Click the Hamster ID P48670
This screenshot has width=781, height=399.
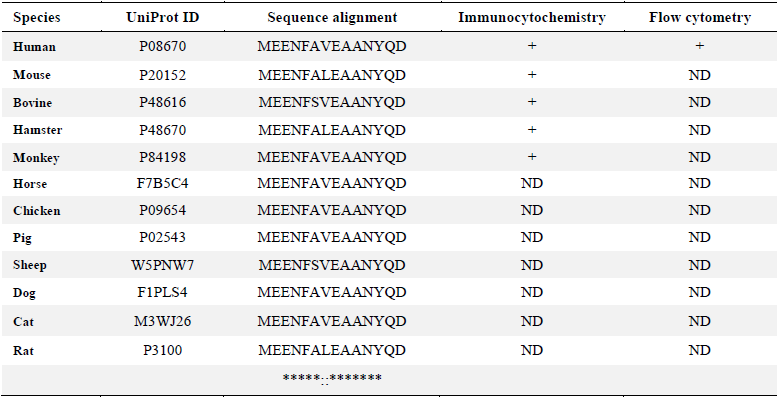click(x=162, y=130)
